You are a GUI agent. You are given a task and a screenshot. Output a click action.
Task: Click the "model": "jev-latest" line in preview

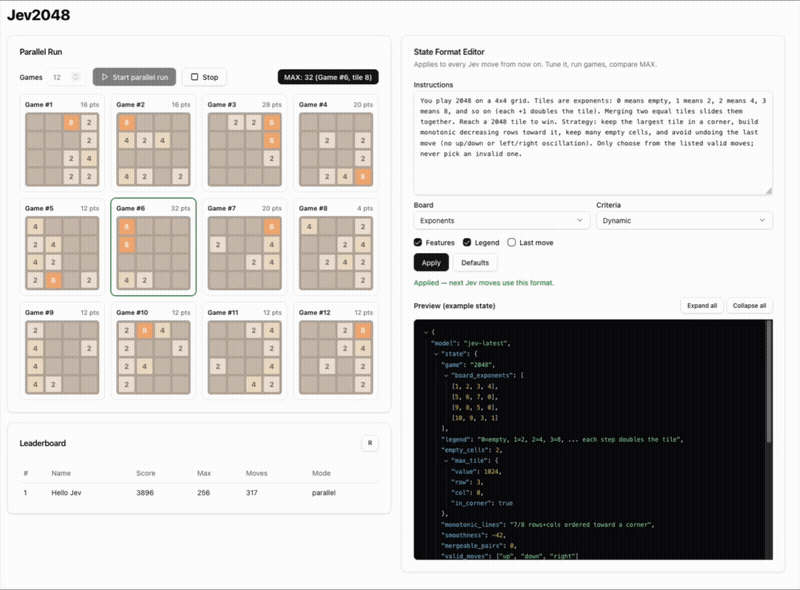[x=470, y=343]
